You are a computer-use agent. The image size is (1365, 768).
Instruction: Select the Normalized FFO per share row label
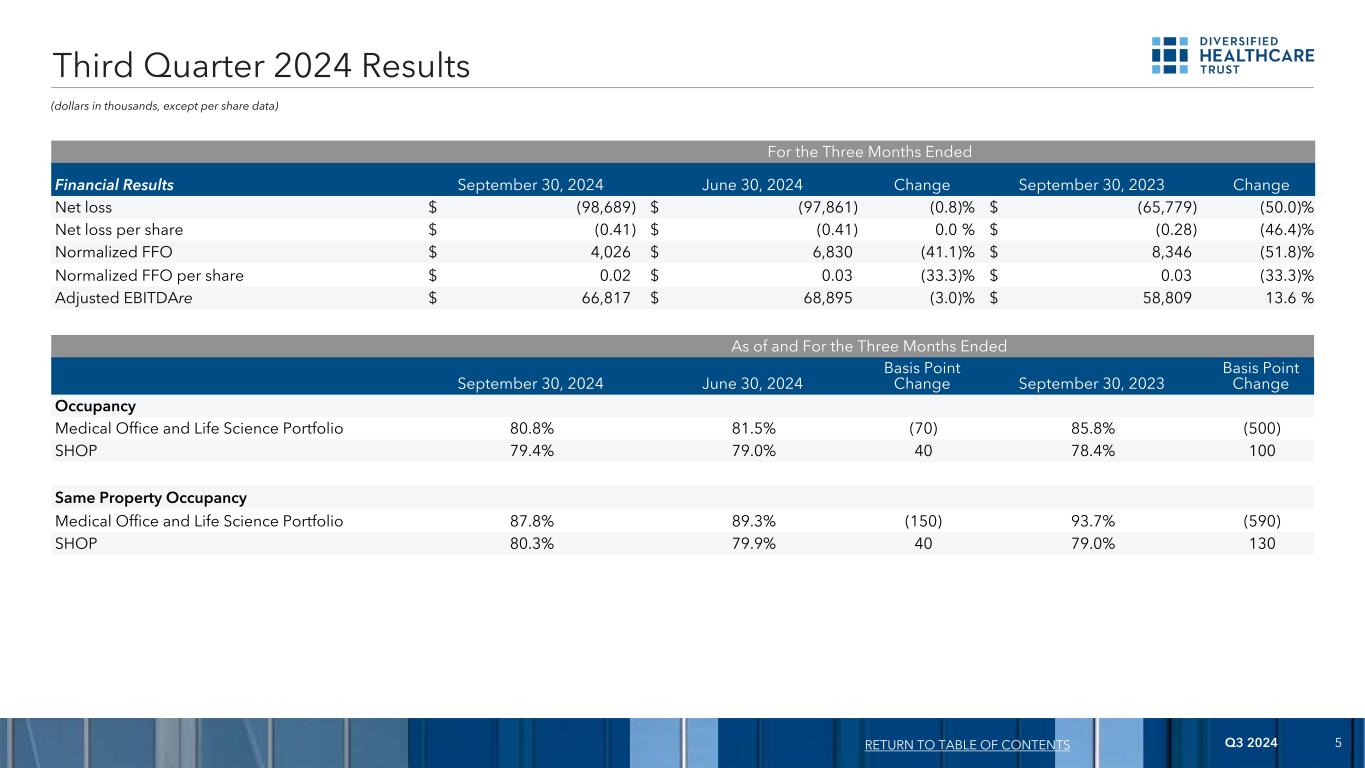coord(147,275)
